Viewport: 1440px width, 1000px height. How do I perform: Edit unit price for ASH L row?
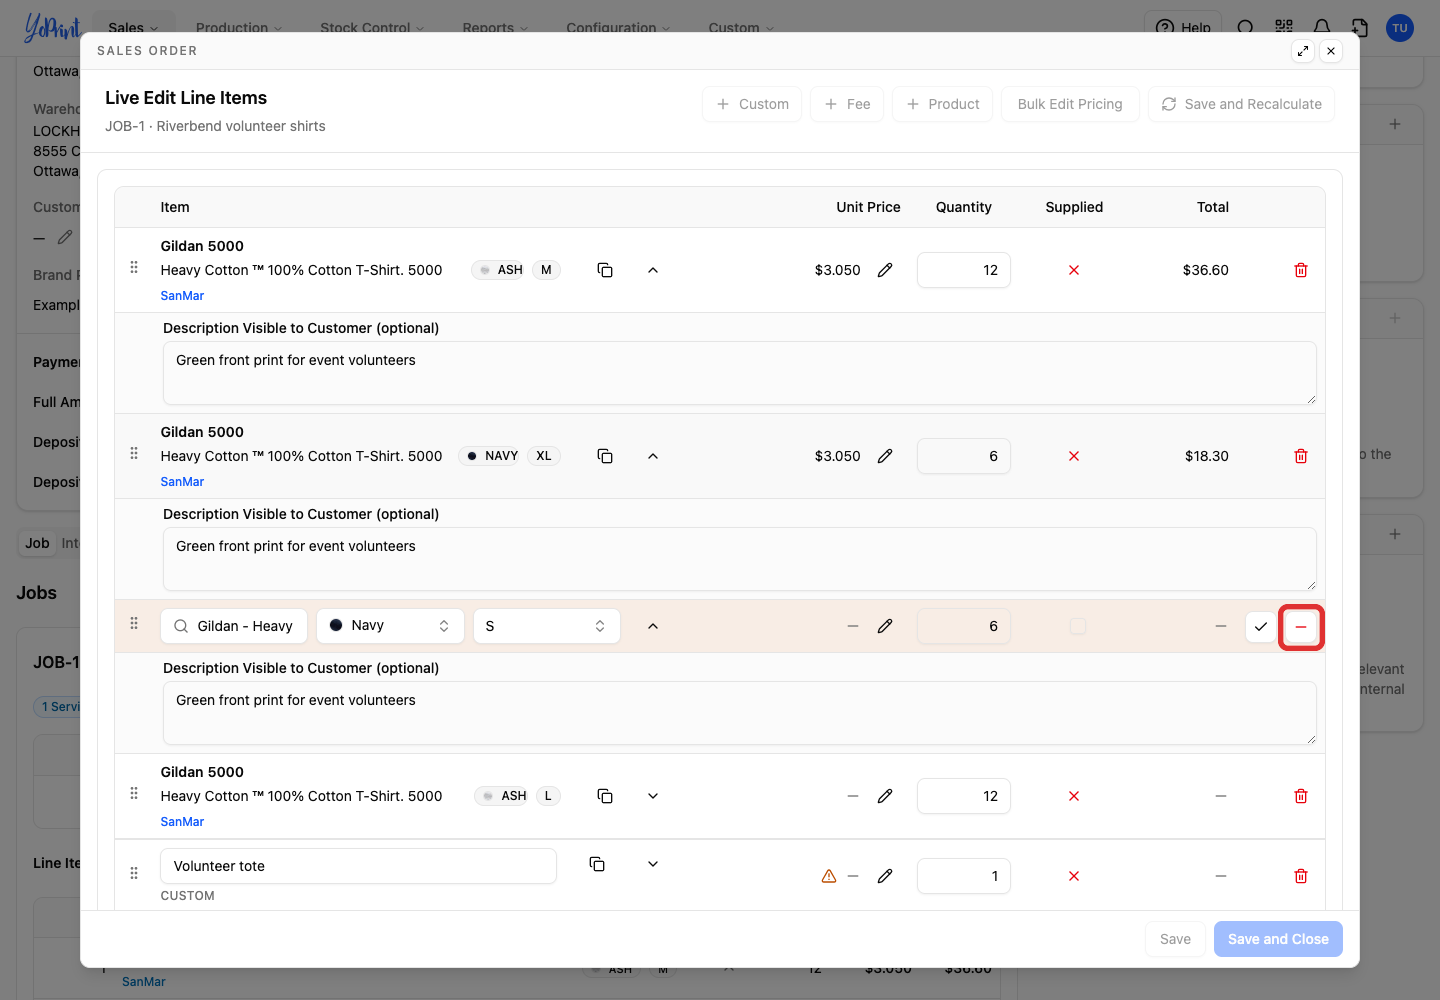[x=885, y=796]
